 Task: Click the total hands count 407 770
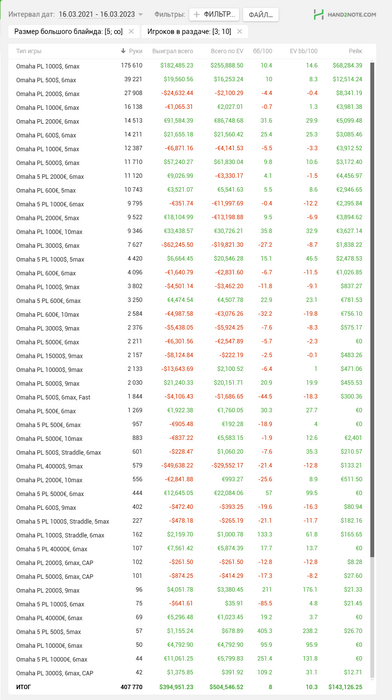(x=131, y=687)
